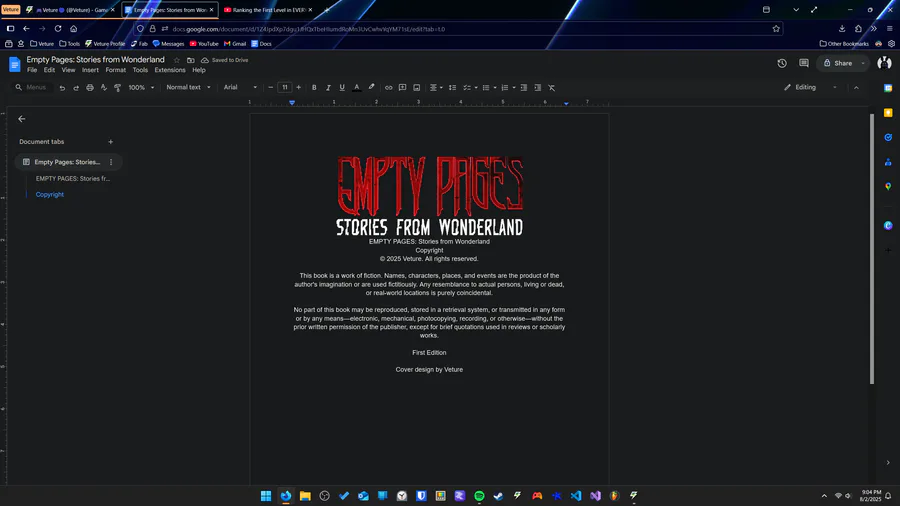Image resolution: width=900 pixels, height=506 pixels.
Task: Open Spotify from the Windows taskbar
Action: [479, 496]
